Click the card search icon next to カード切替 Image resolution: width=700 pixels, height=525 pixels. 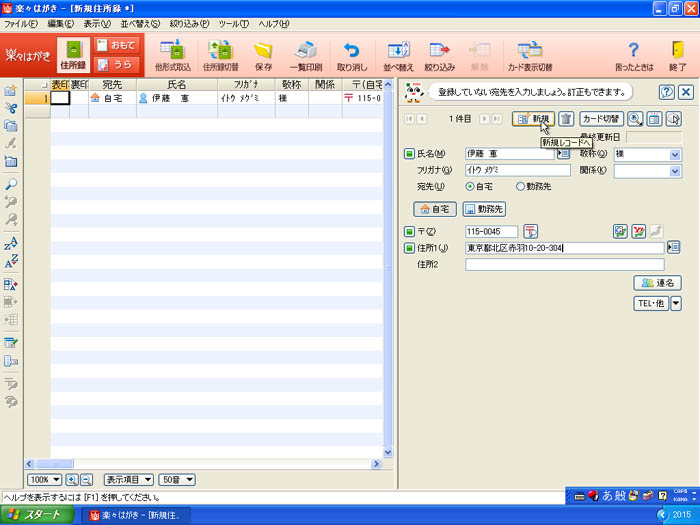coord(635,119)
